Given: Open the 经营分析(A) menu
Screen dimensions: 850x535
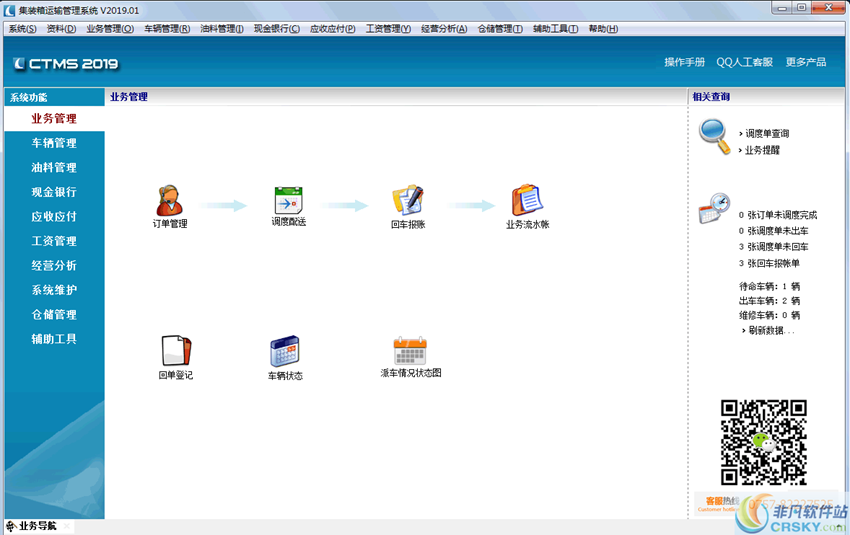Looking at the screenshot, I should pos(444,29).
